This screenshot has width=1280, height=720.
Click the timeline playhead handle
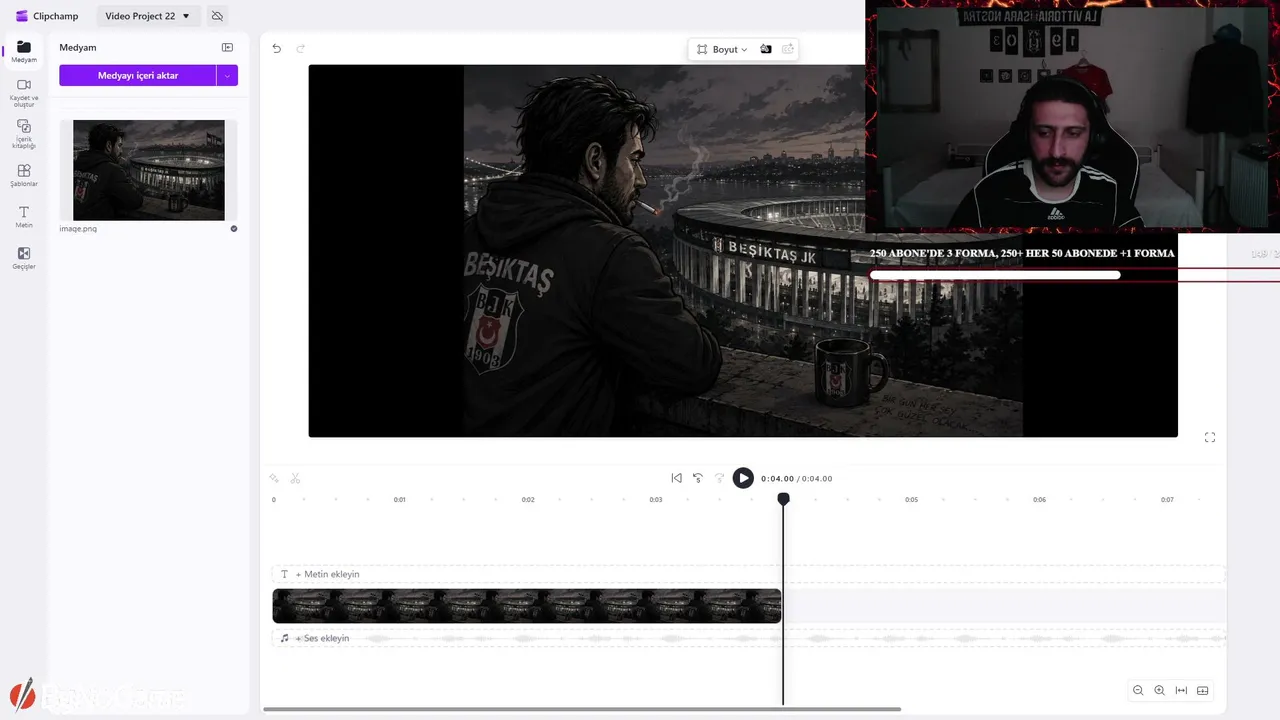[x=784, y=498]
